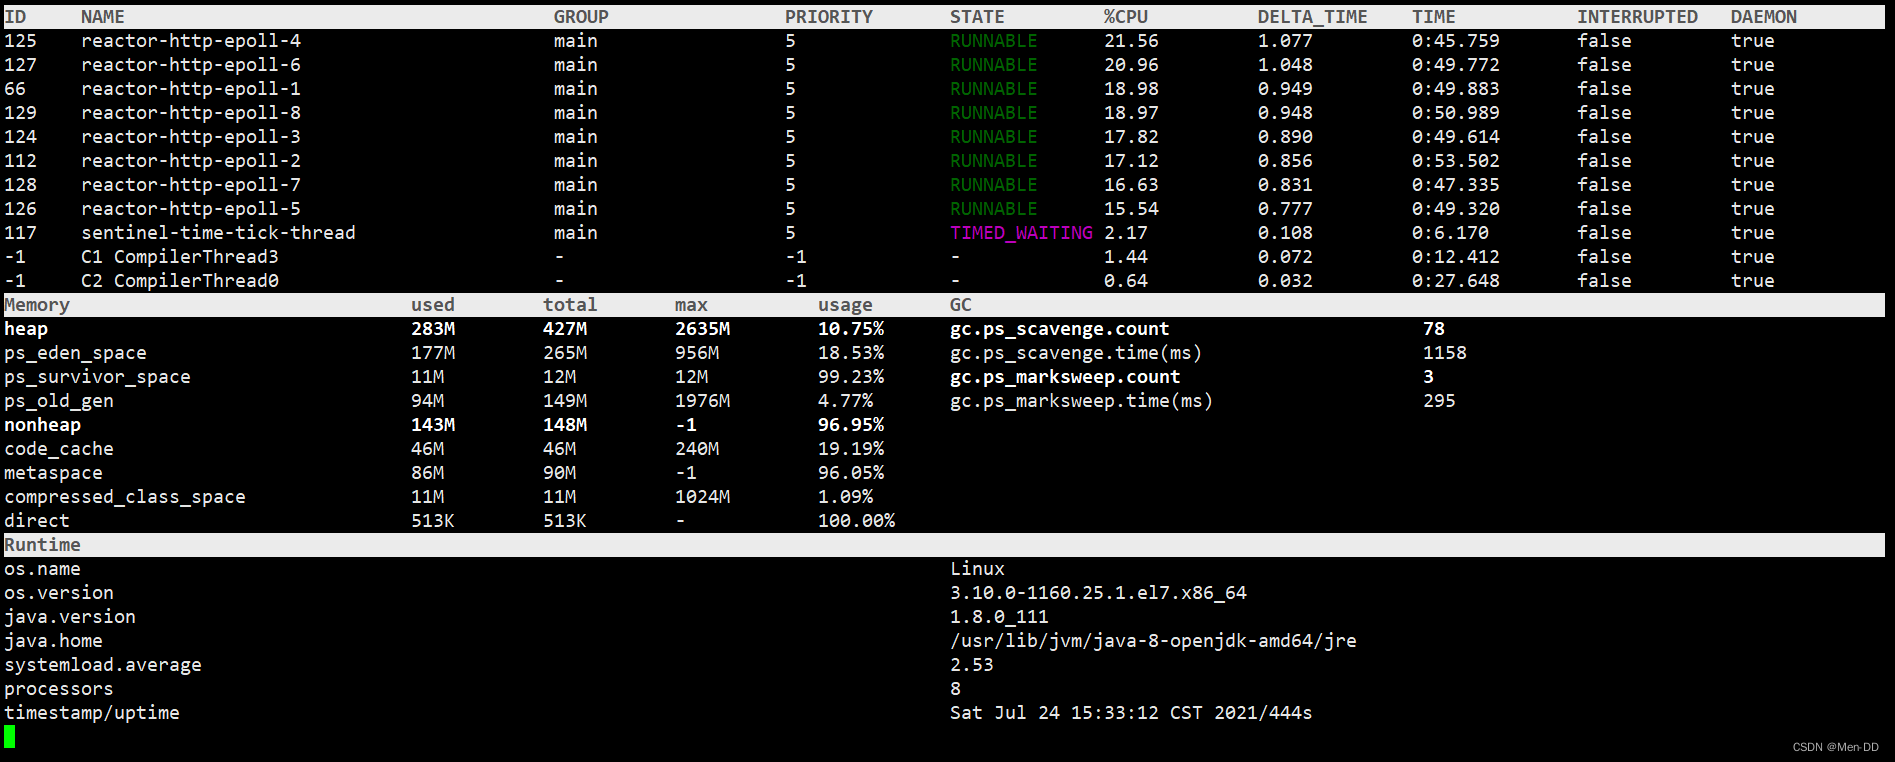Viewport: 1895px width, 762px height.
Task: Select thread name reactor-http-epoll-8
Action: (191, 113)
